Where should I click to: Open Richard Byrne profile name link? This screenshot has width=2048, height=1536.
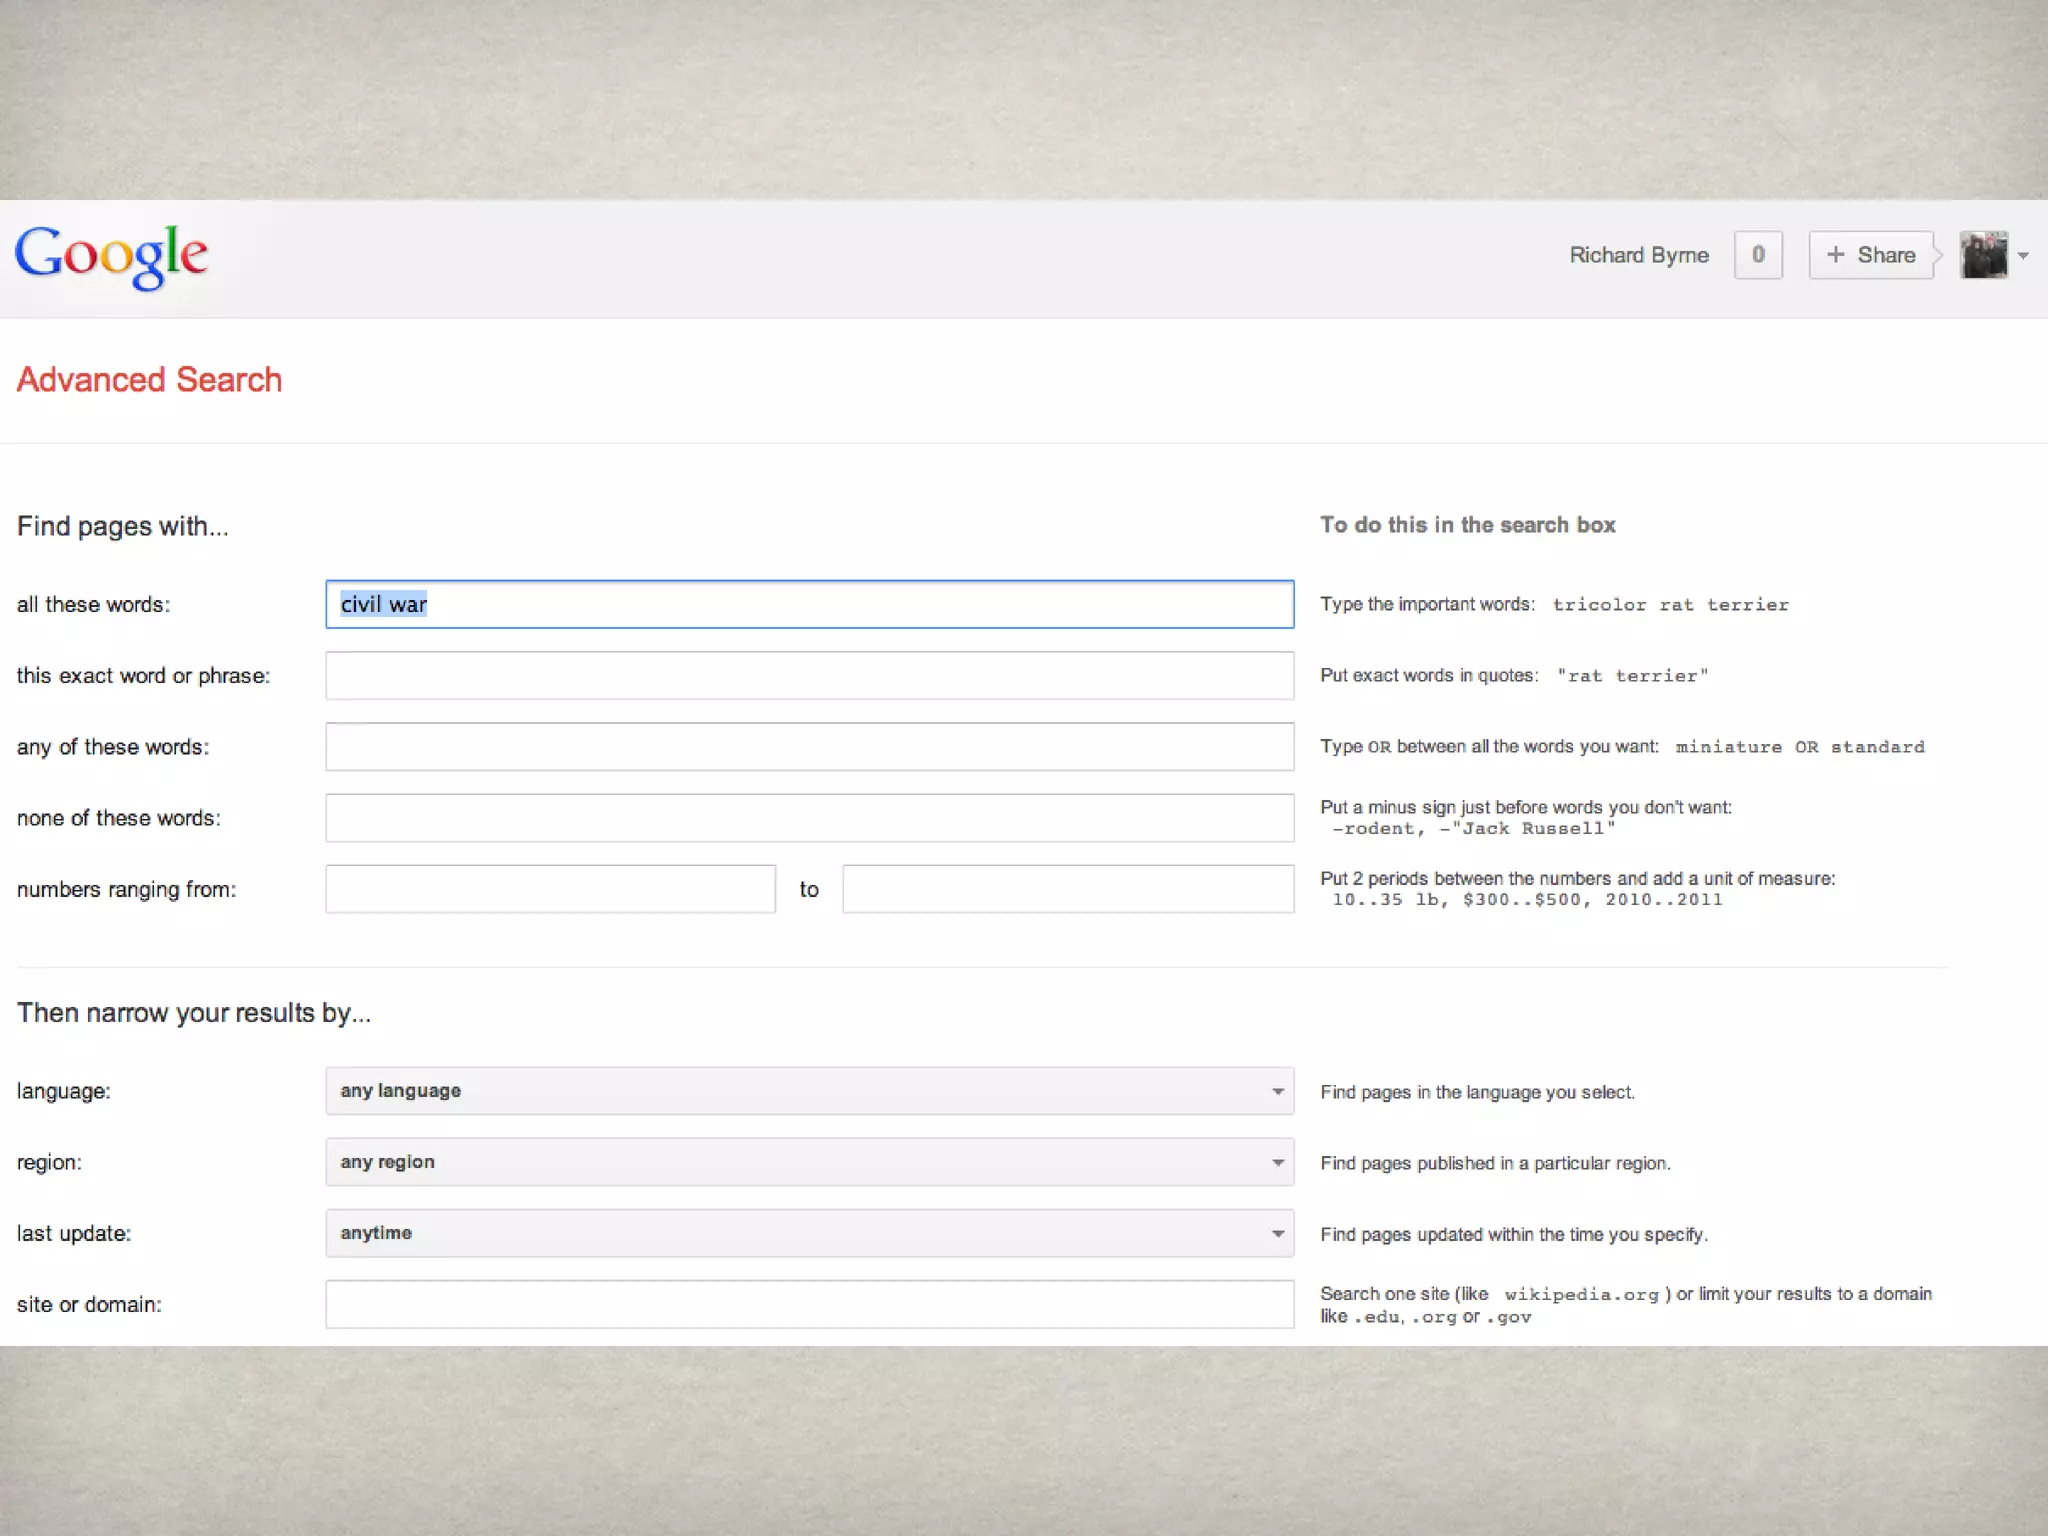[x=1638, y=255]
